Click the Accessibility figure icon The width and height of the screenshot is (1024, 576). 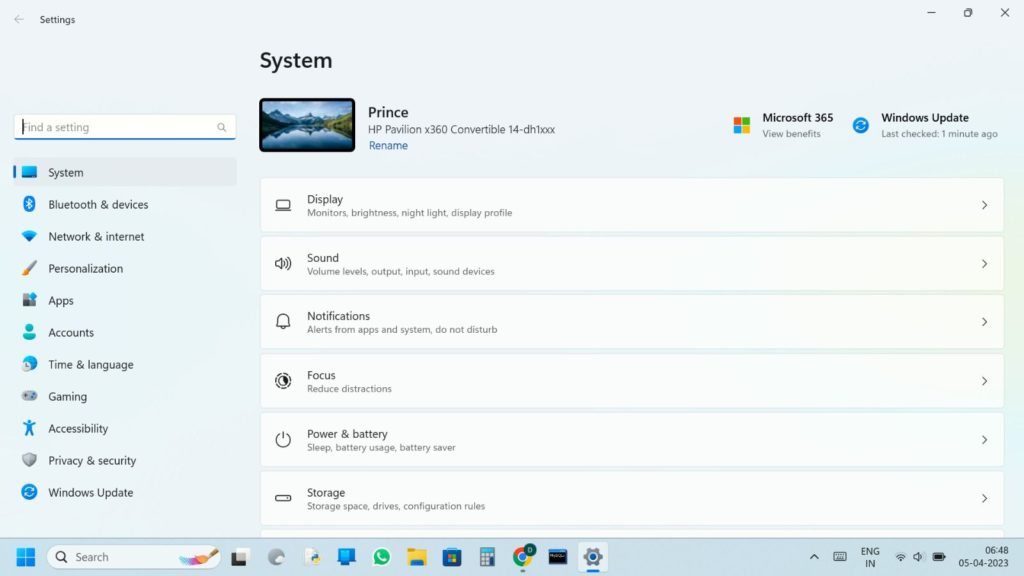(29, 428)
